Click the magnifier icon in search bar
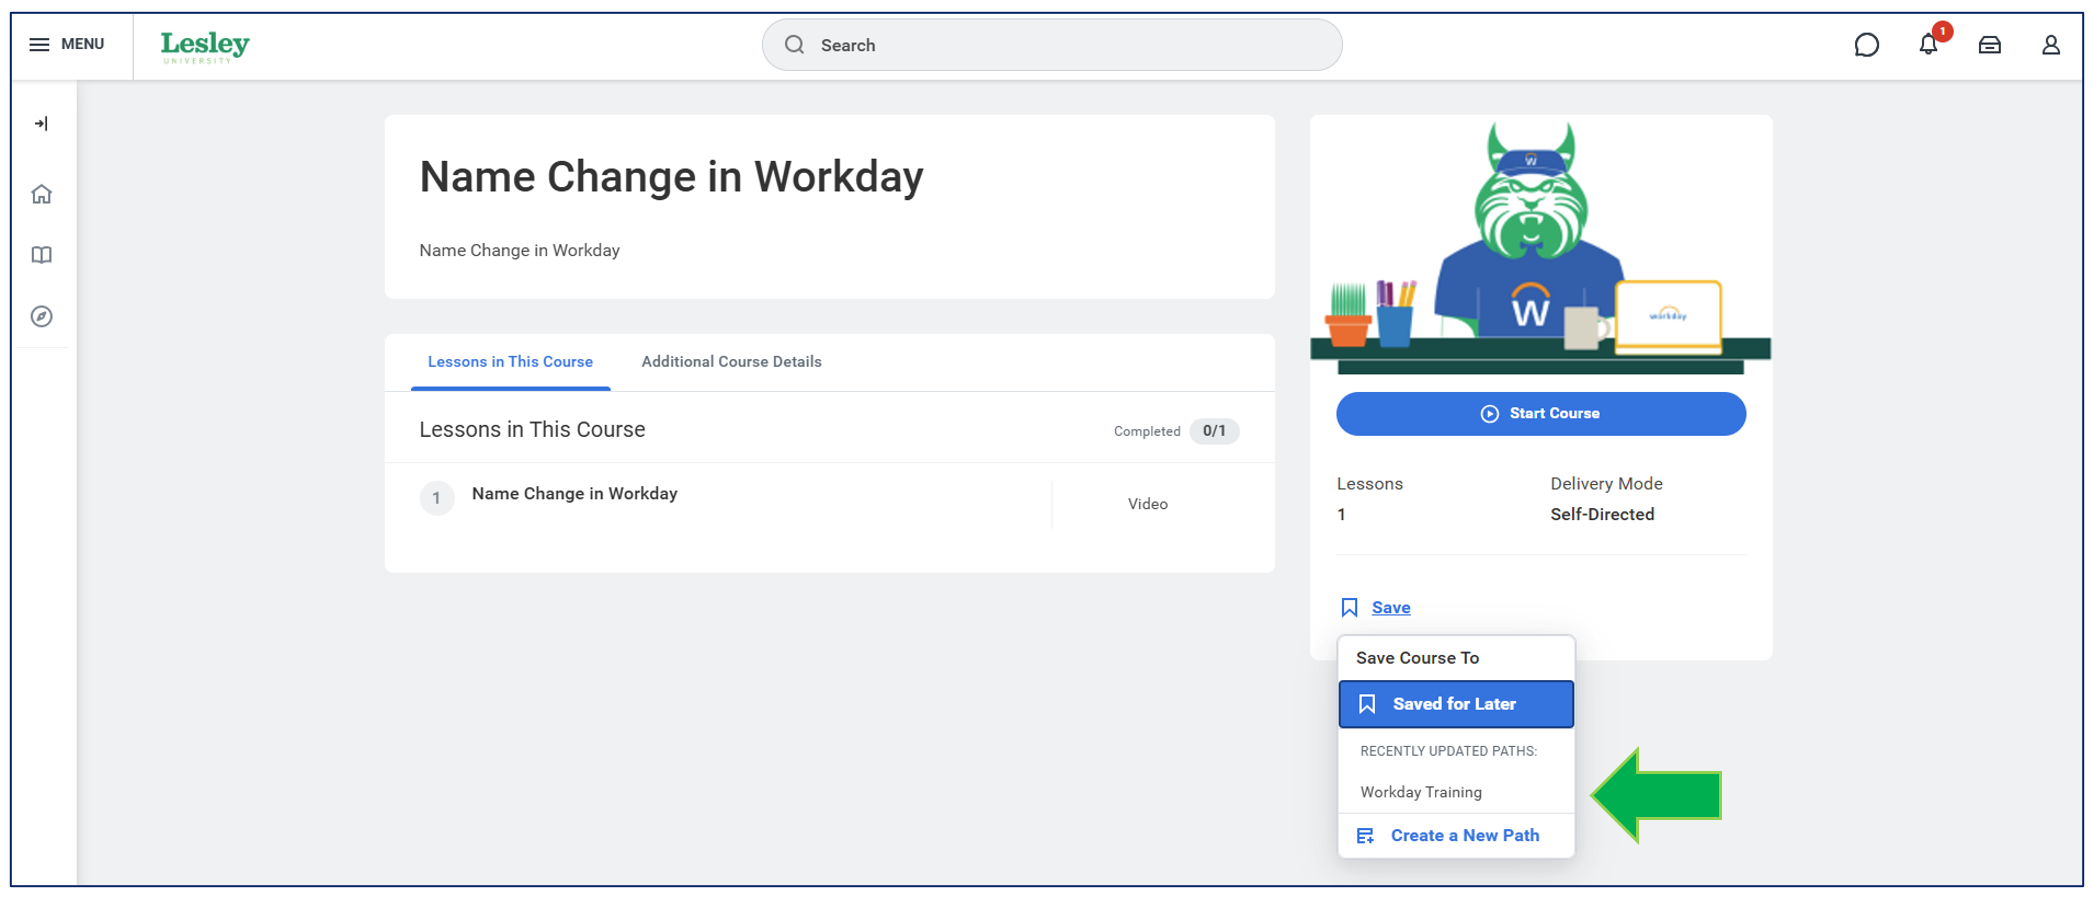 (x=794, y=45)
